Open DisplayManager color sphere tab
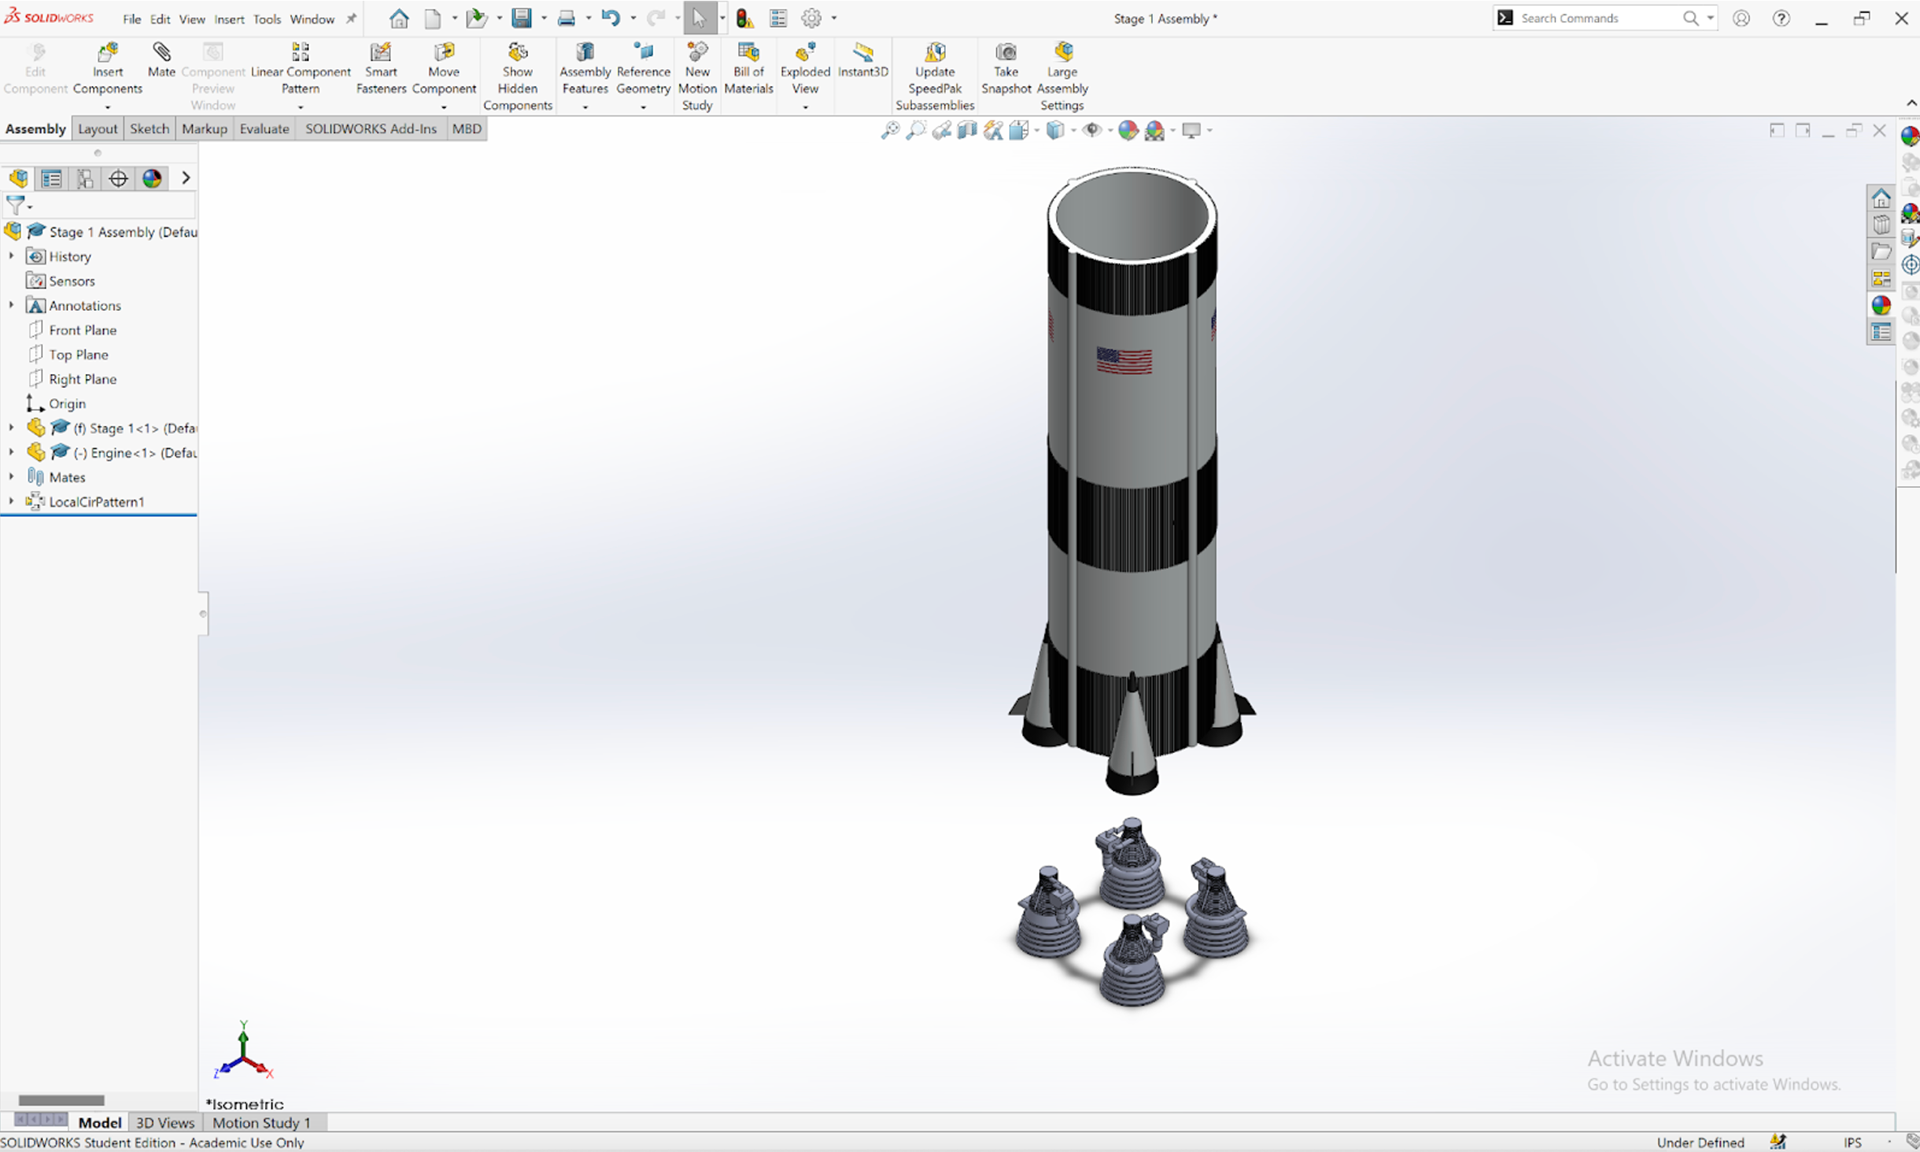Image resolution: width=1920 pixels, height=1152 pixels. pyautogui.click(x=152, y=178)
